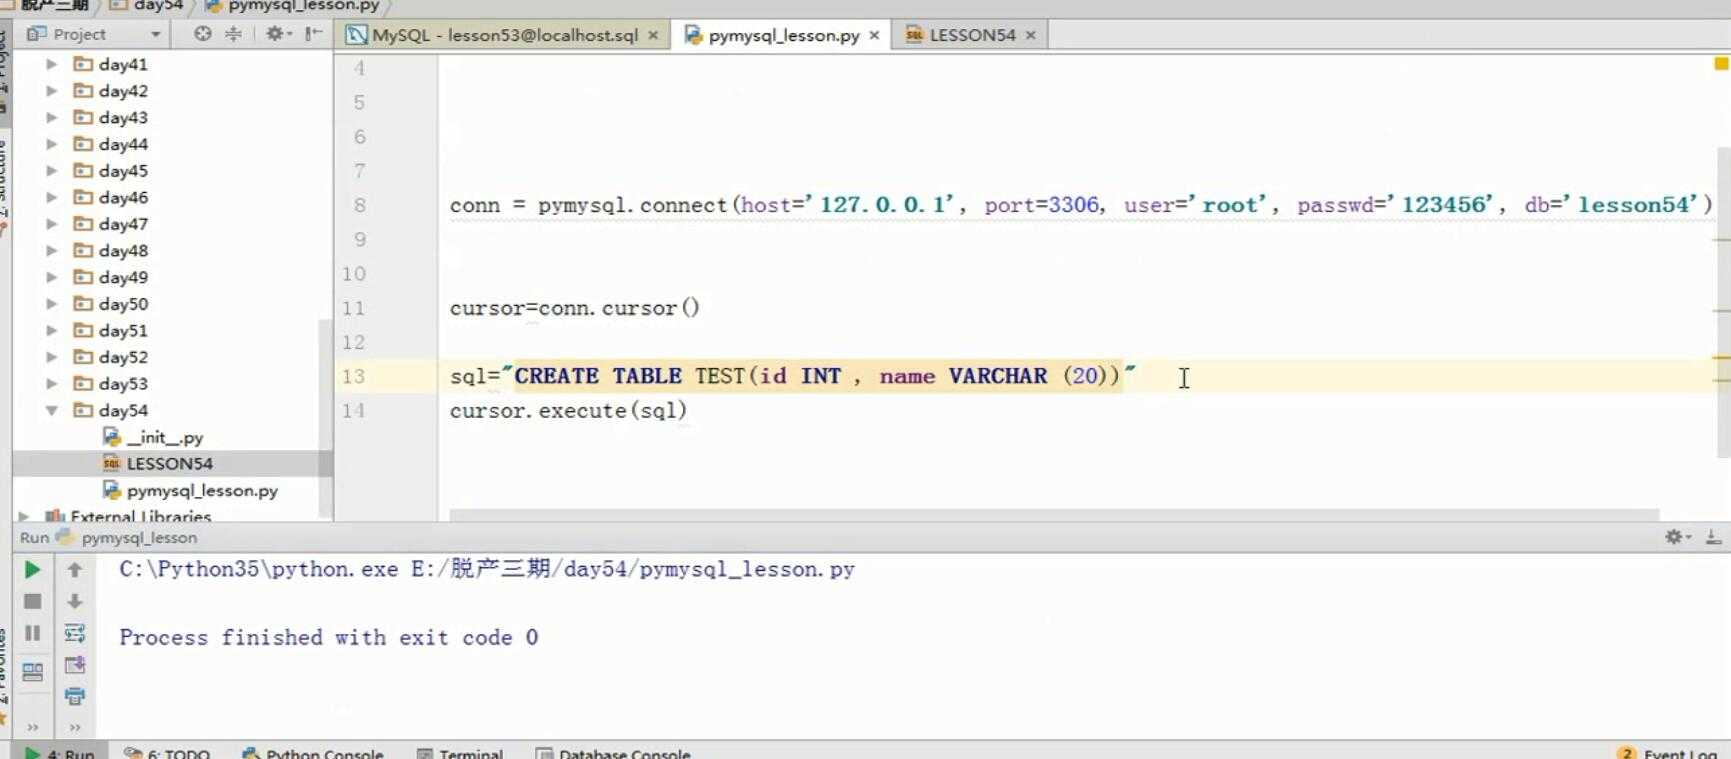Stop the running process with the stop icon
The width and height of the screenshot is (1731, 759).
tap(32, 601)
